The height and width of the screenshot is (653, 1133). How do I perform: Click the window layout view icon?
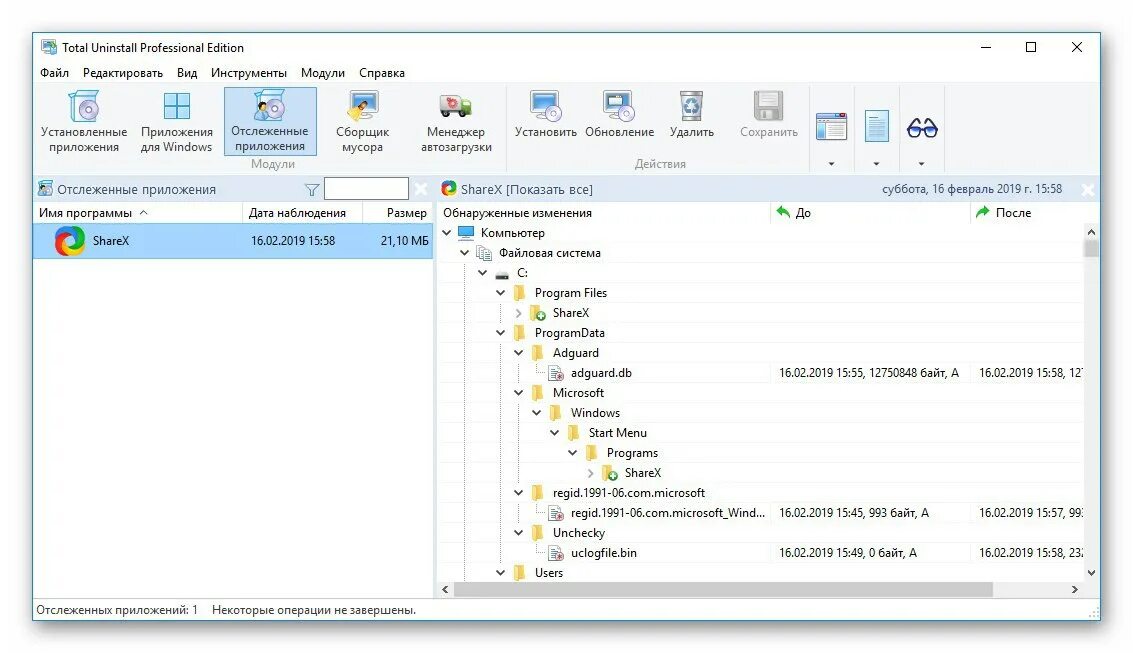click(831, 127)
